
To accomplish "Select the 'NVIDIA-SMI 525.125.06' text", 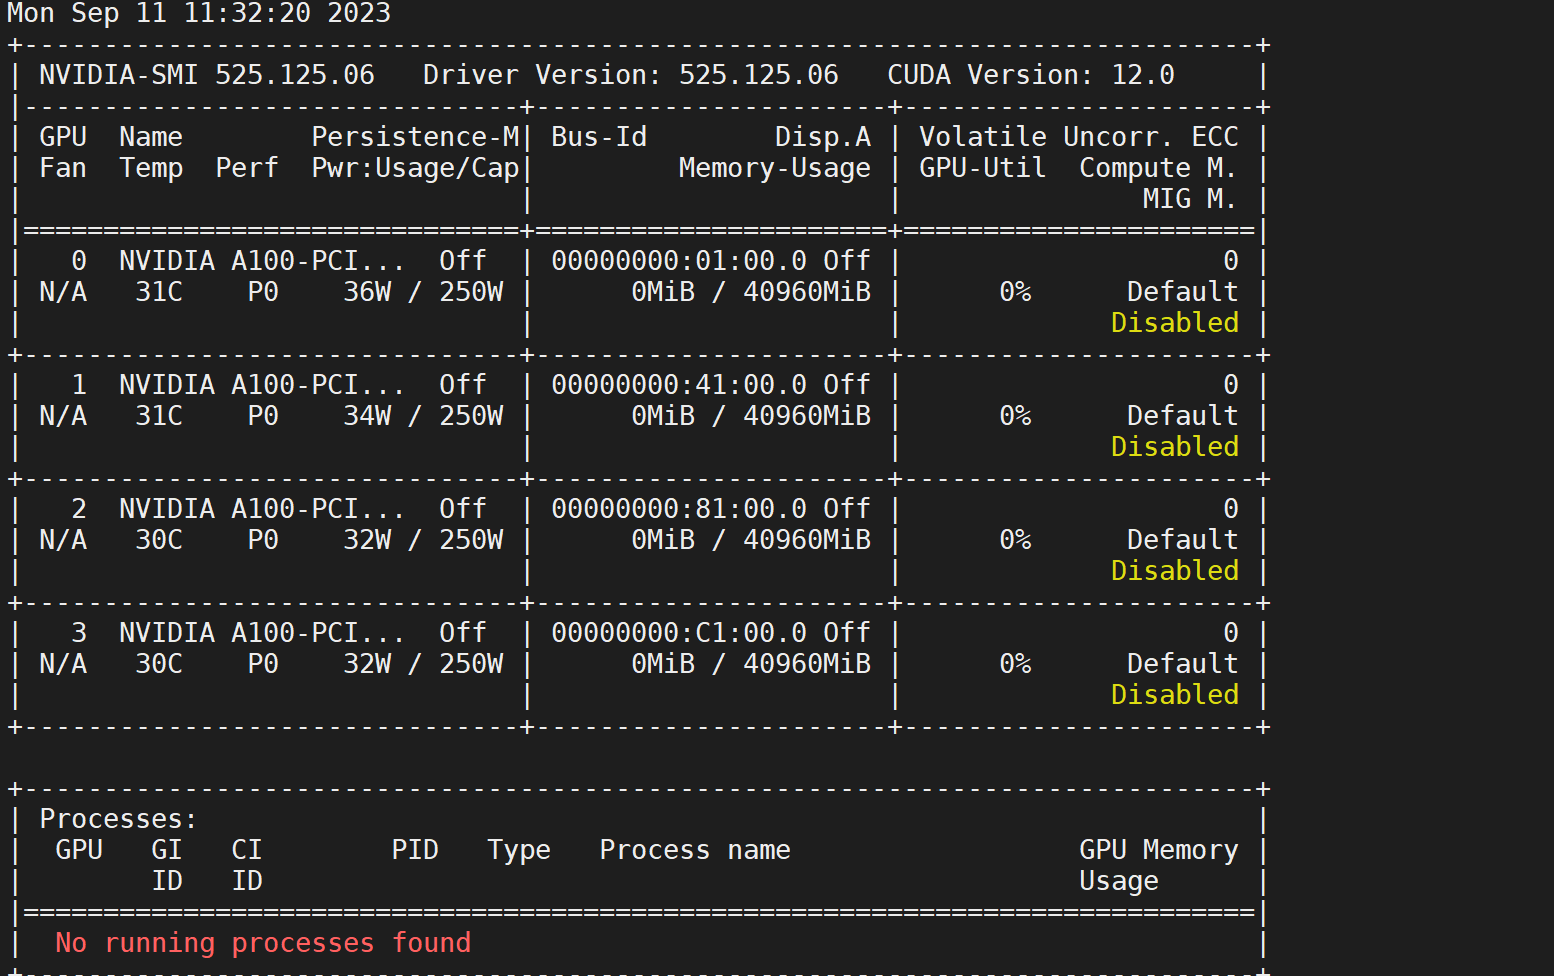I will (207, 75).
